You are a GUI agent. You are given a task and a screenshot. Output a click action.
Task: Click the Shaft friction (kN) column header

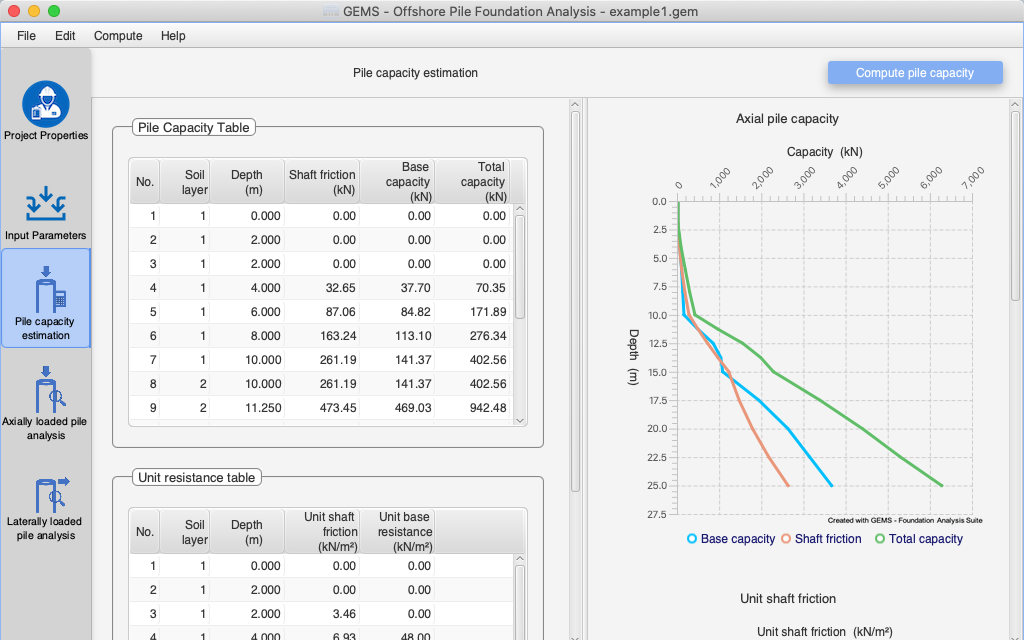(322, 182)
